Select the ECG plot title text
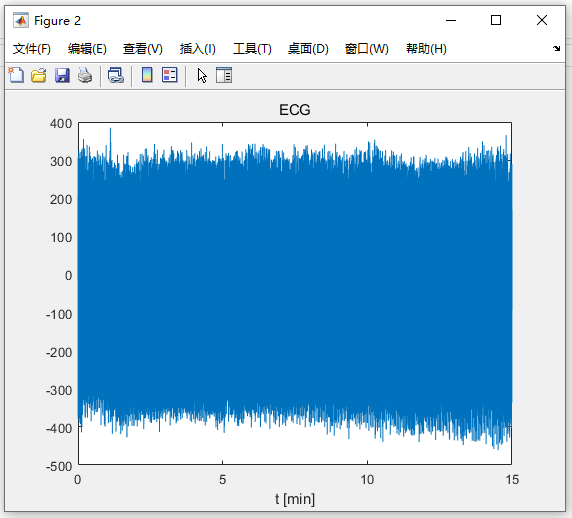This screenshot has height=518, width=572. 295,110
